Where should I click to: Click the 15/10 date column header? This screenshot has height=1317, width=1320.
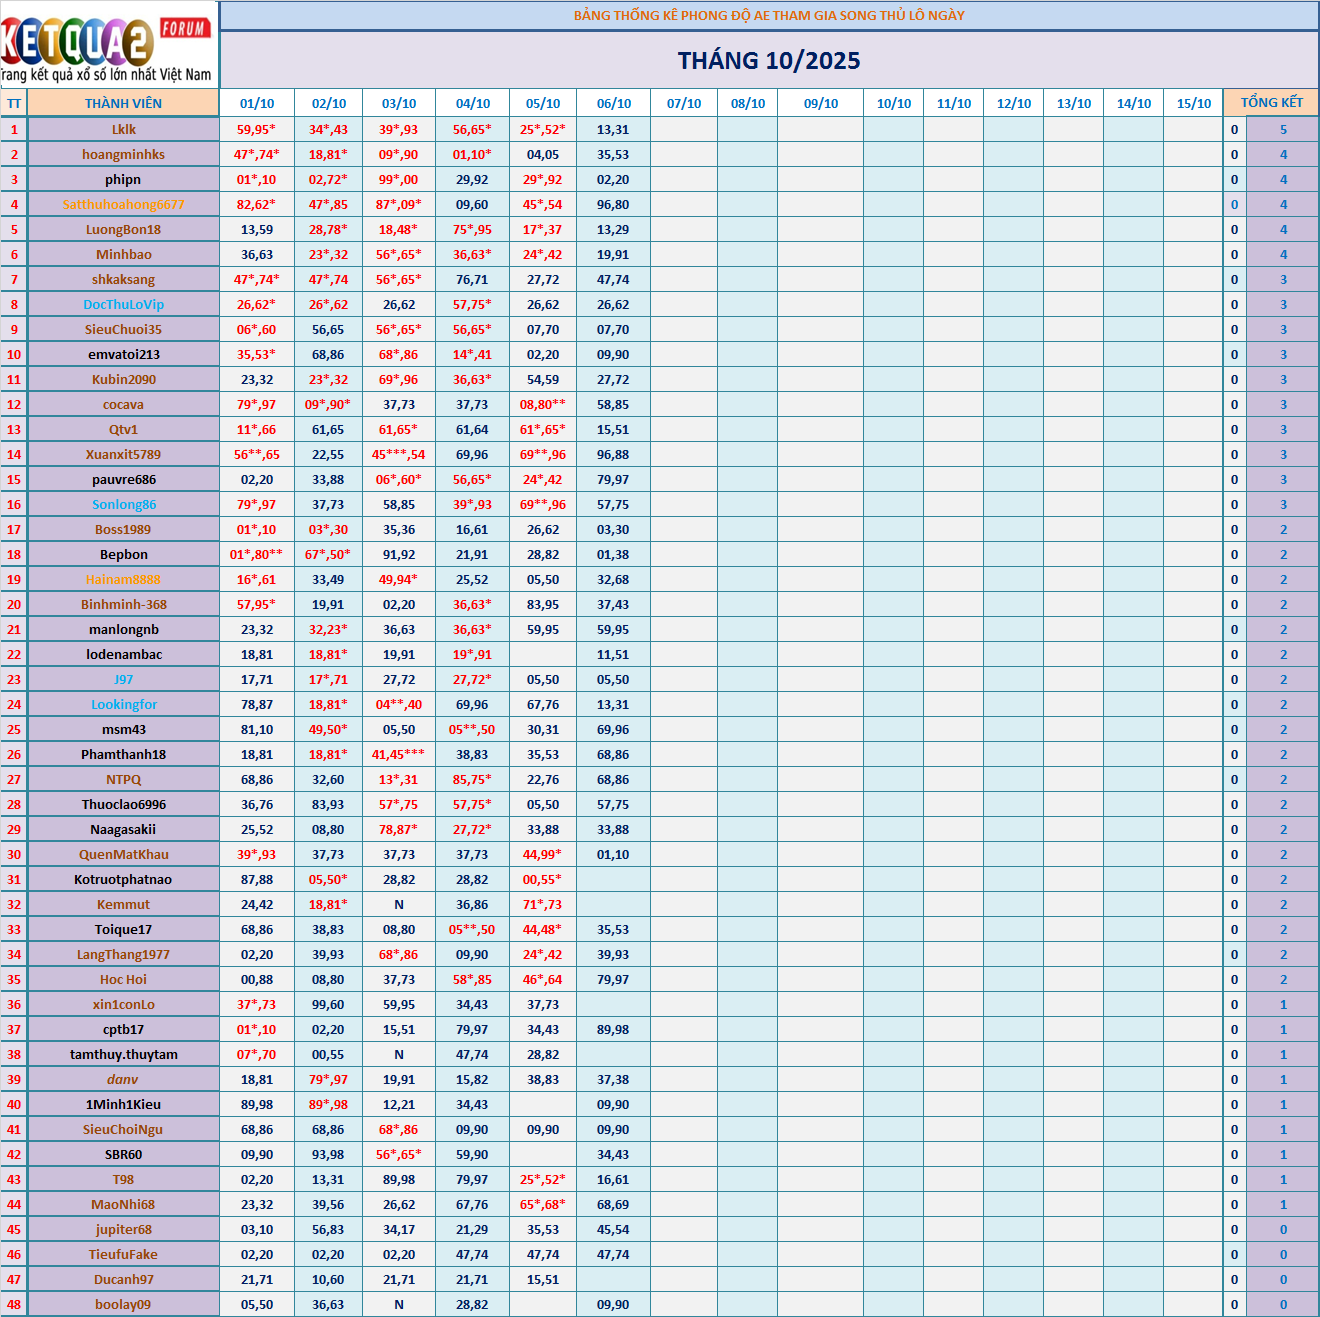[1193, 104]
